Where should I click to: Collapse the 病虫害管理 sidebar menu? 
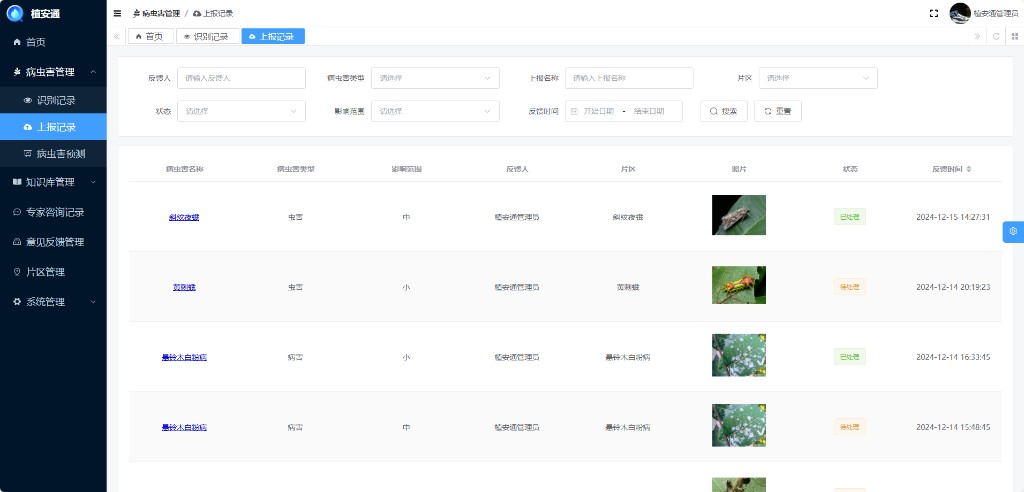click(x=53, y=72)
